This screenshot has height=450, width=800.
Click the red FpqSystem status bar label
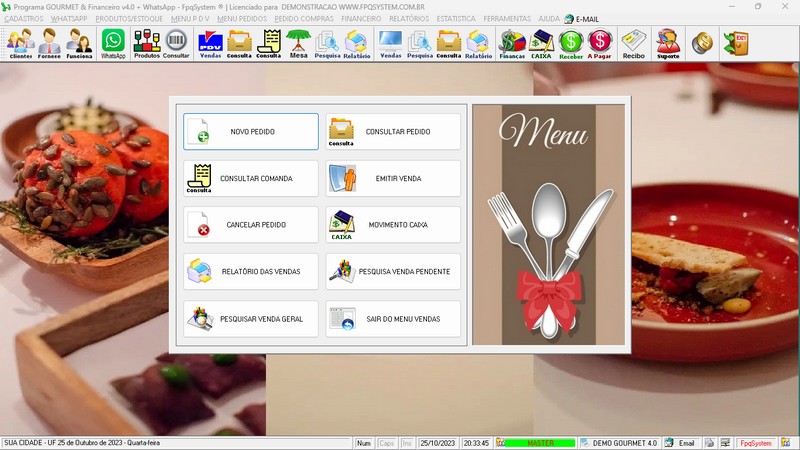coord(756,443)
